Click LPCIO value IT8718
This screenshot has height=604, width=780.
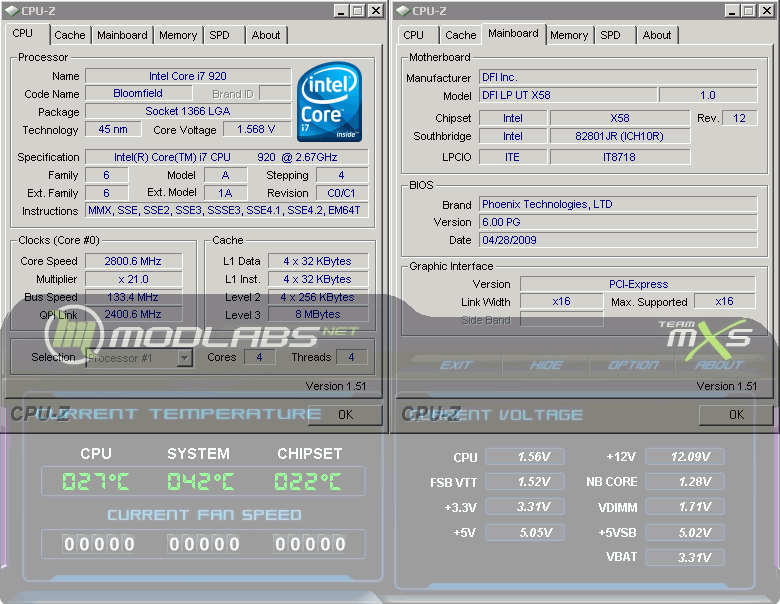(x=620, y=157)
